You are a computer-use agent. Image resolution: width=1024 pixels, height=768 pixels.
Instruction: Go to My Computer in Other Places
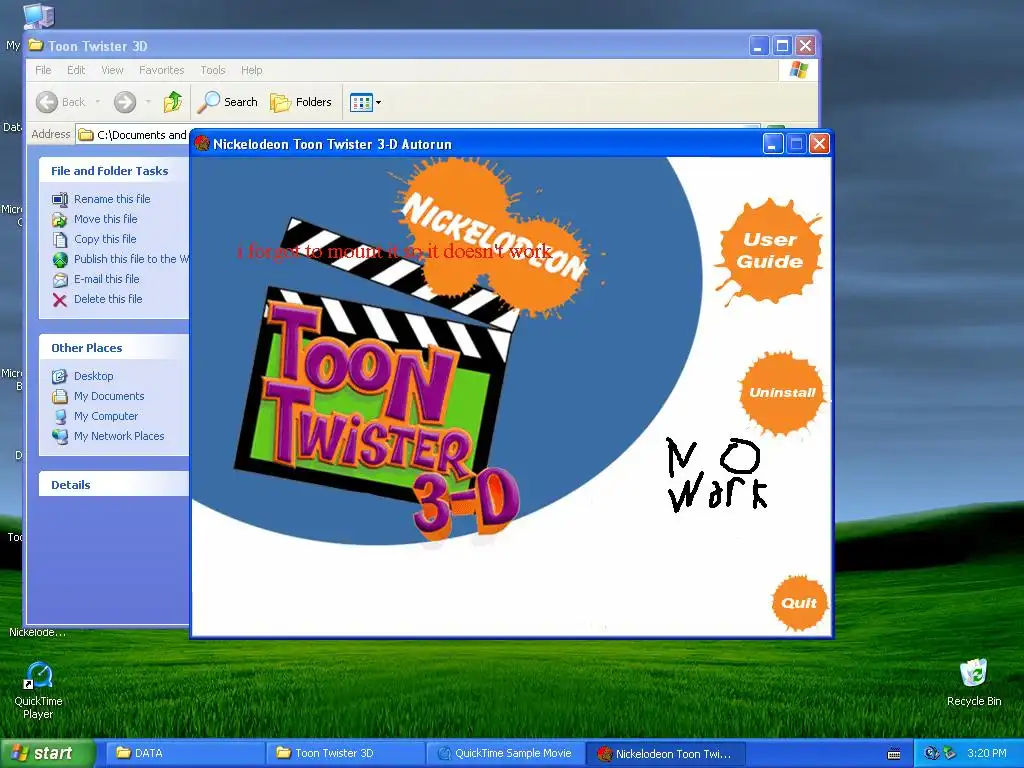[x=106, y=416]
